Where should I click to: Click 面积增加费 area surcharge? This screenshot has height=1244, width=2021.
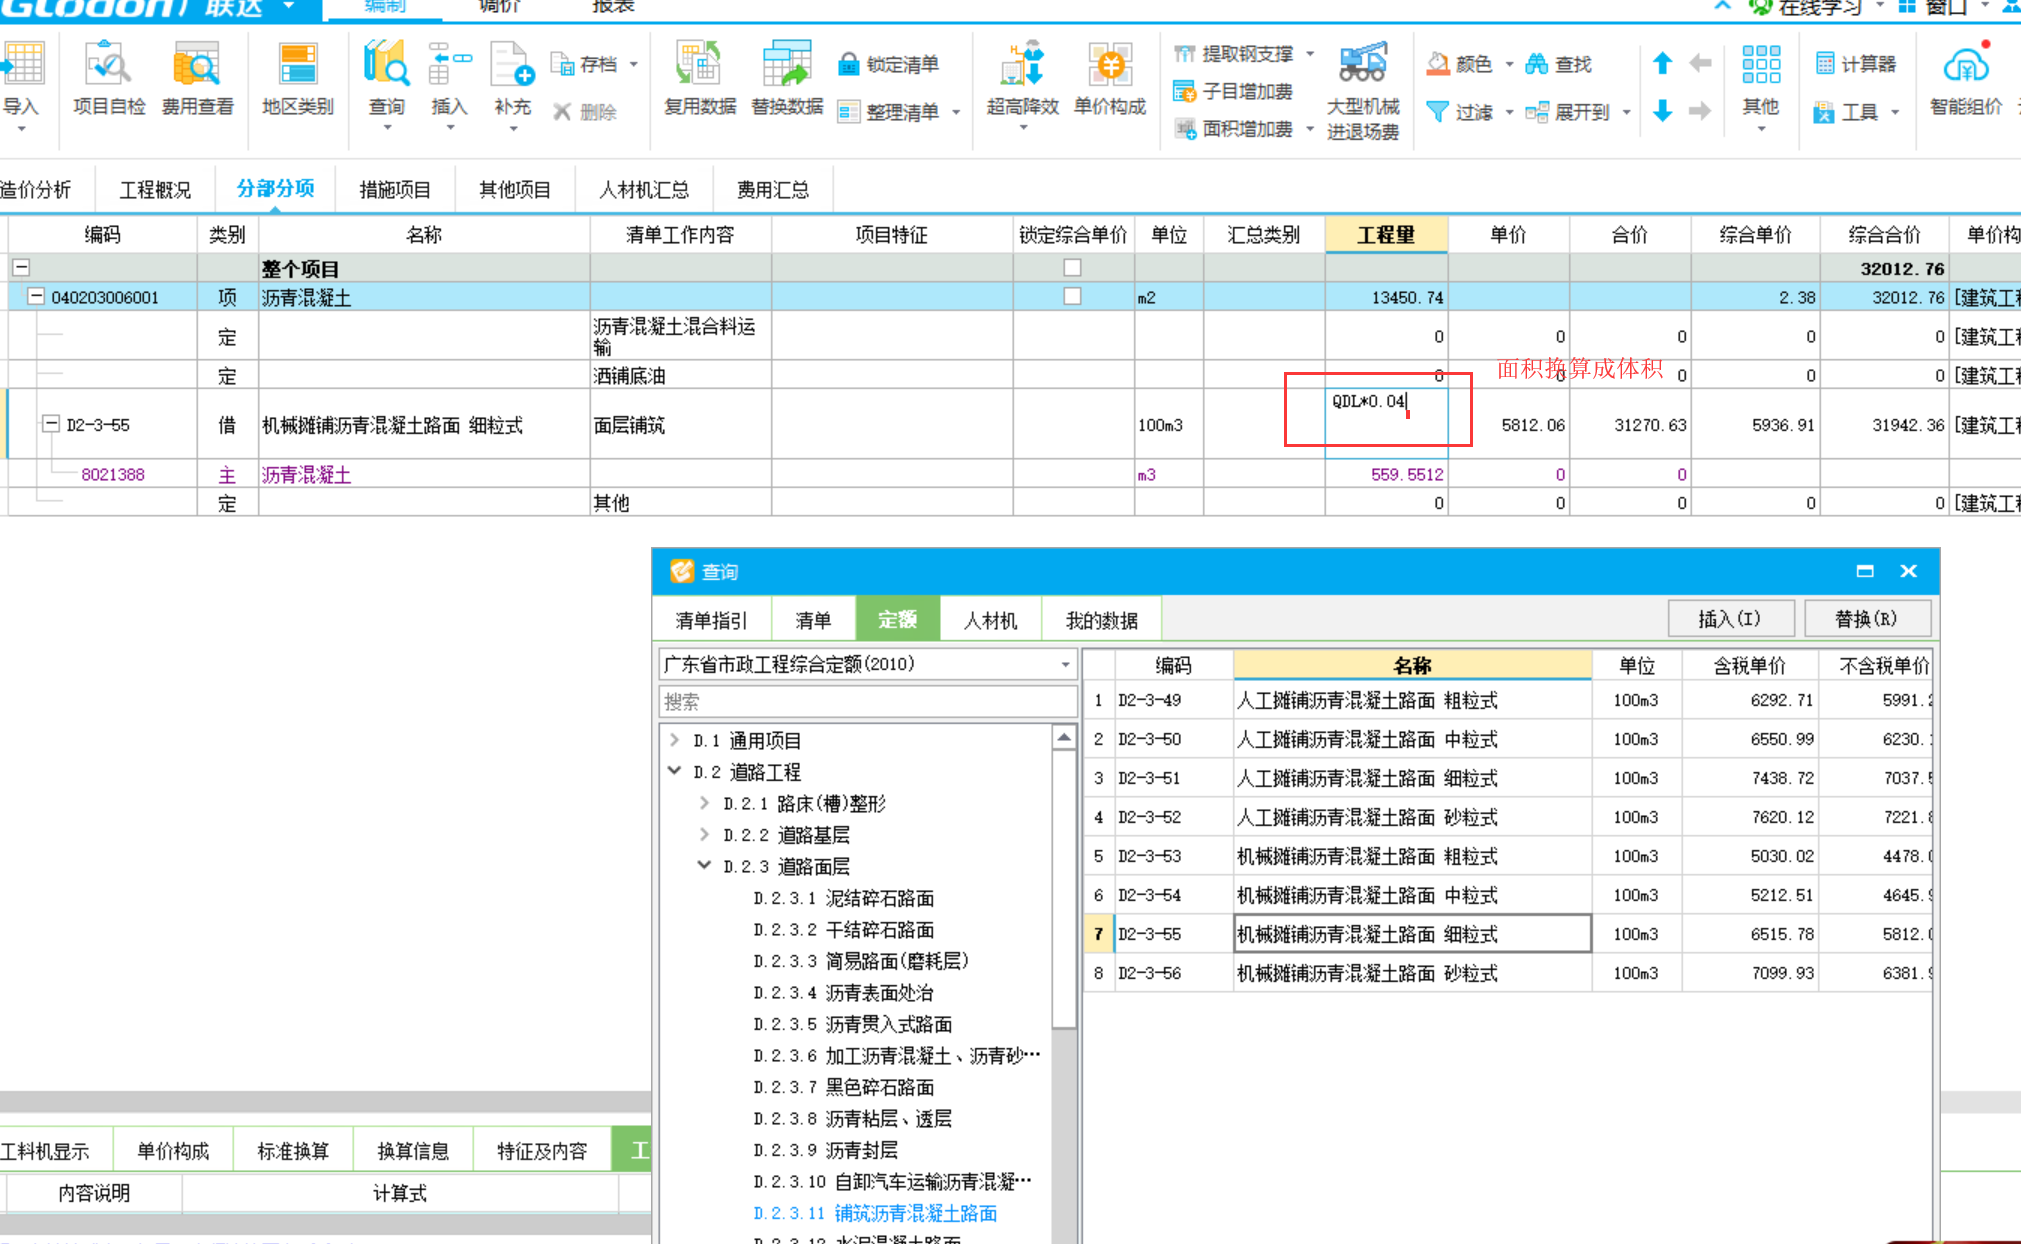[x=1234, y=129]
